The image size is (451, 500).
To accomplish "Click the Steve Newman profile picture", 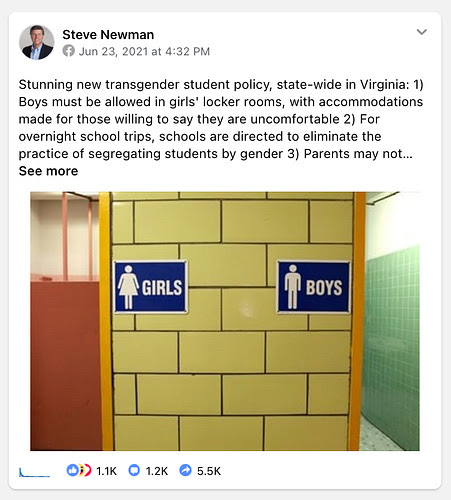I will [x=37, y=42].
